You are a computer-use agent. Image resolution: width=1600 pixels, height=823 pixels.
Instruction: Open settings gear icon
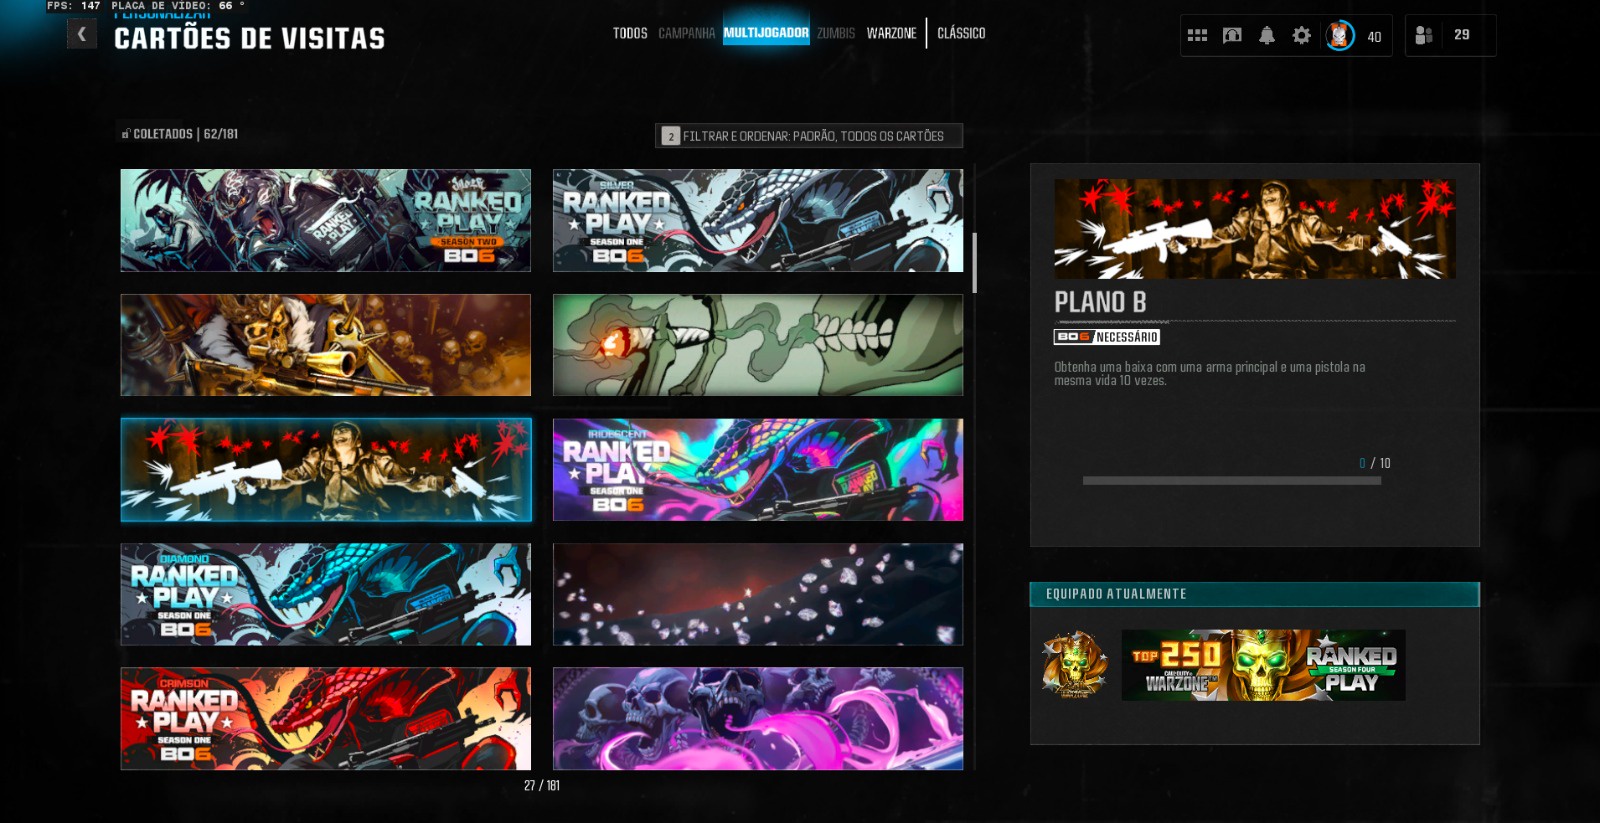[1301, 36]
